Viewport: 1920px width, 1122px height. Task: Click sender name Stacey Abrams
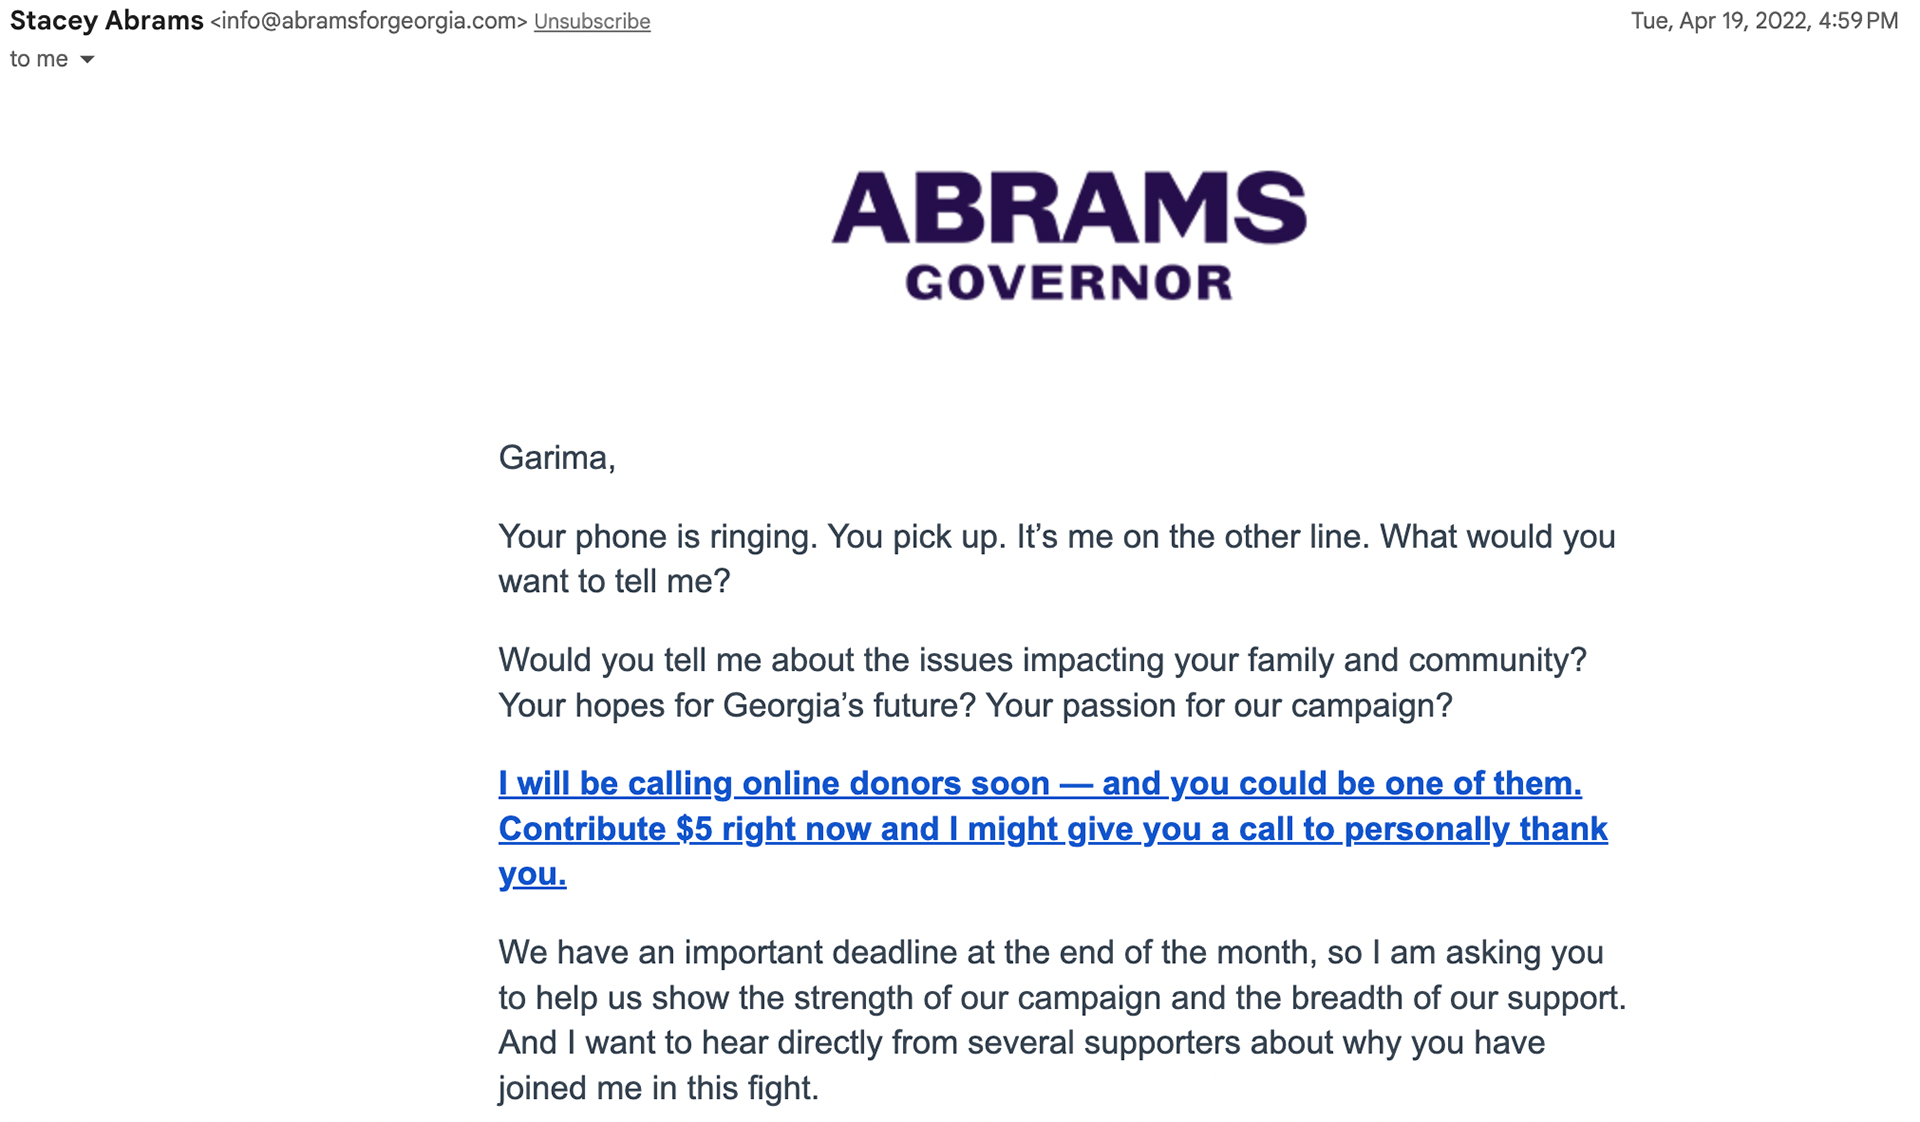tap(106, 21)
